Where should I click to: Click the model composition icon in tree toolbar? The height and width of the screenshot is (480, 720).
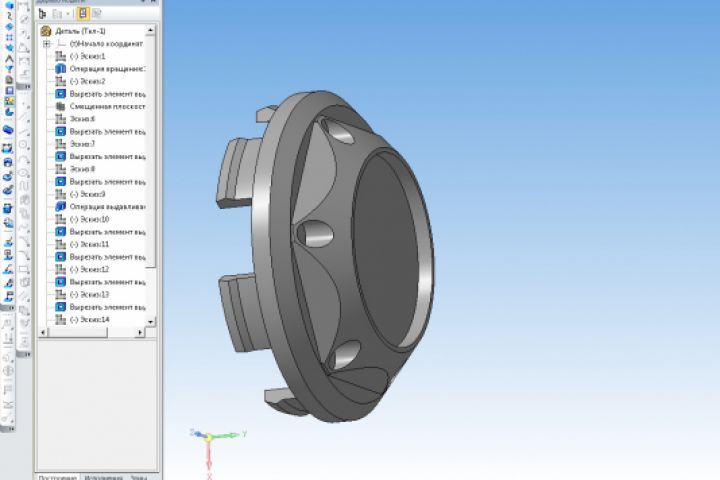tap(57, 14)
